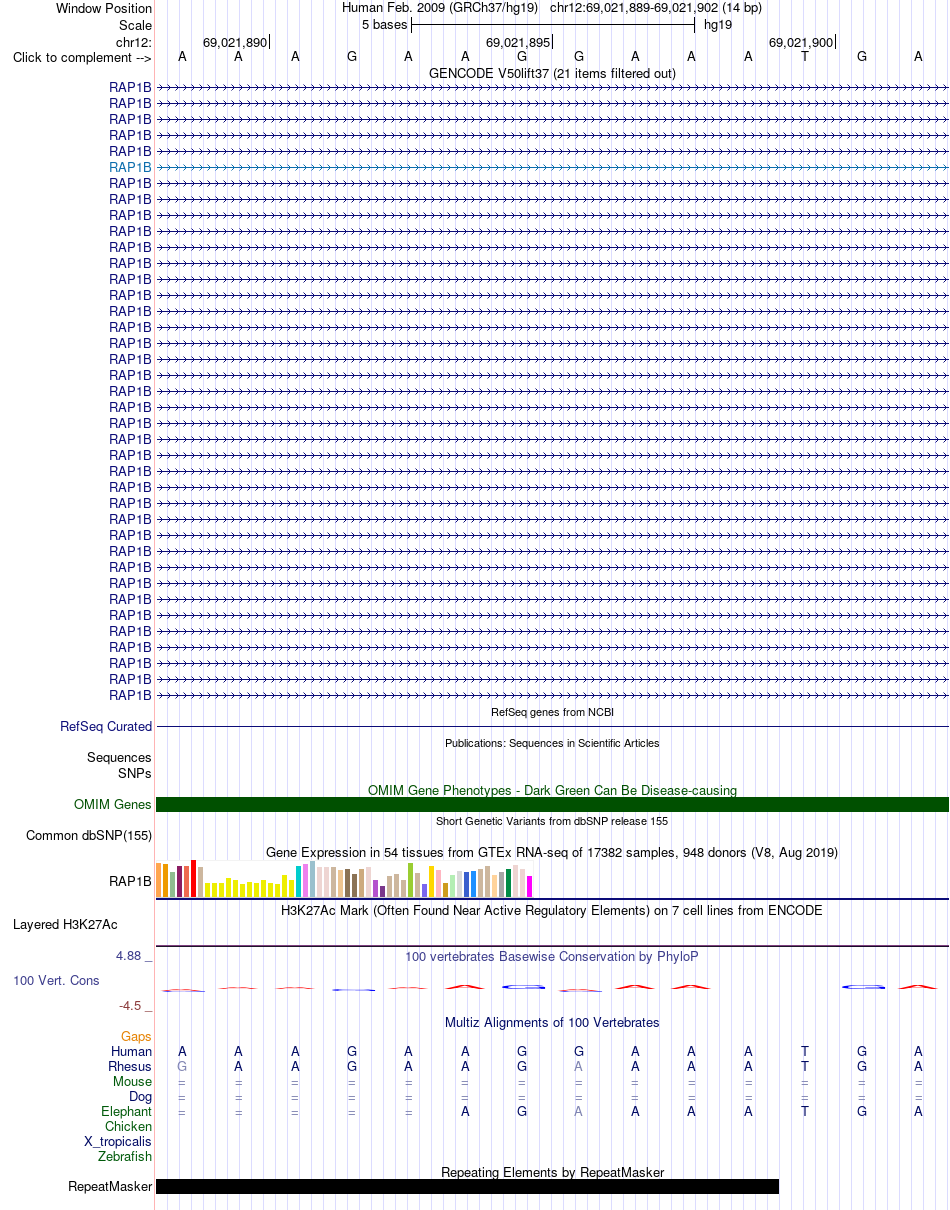Click the magenta bar in GTEx expression chart
The width and height of the screenshot is (950, 1210).
click(x=529, y=886)
